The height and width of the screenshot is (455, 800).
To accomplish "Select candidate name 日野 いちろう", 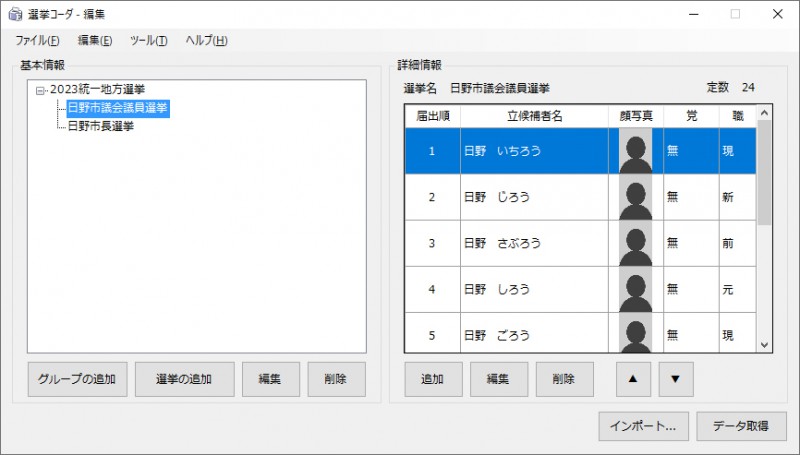I will coord(502,151).
